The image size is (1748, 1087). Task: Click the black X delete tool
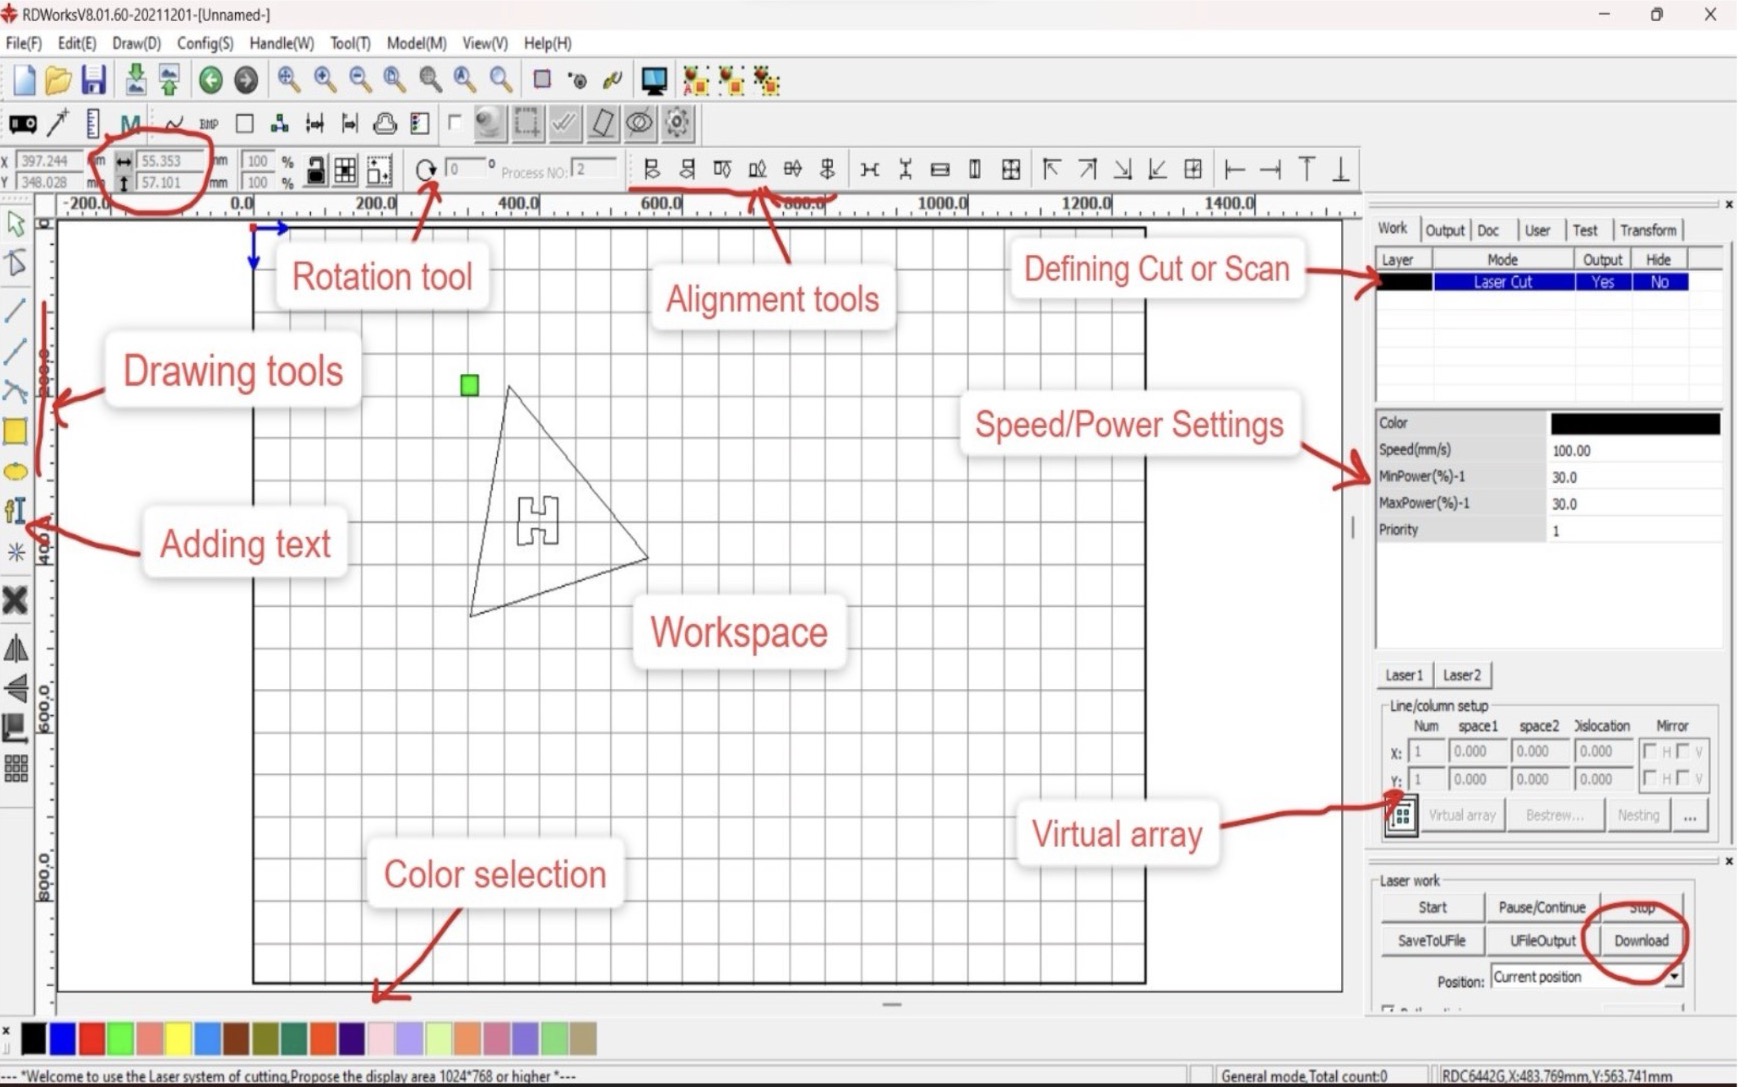pos(15,600)
